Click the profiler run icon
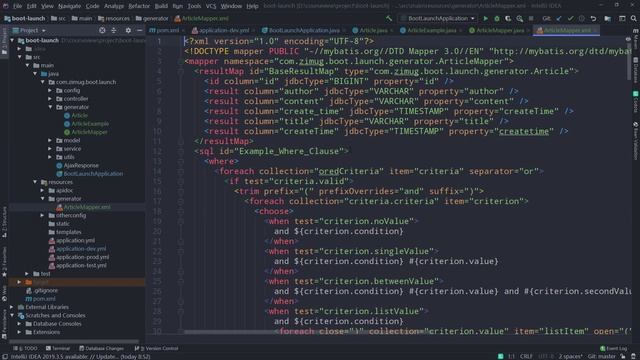Screen dimensions: 640x360 click(x=520, y=18)
